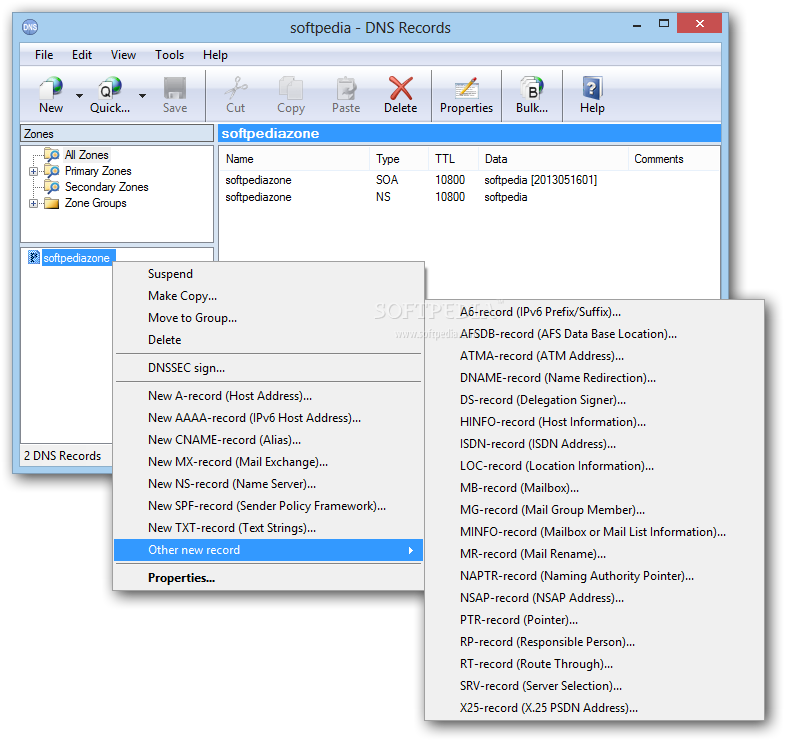785x741 pixels.
Task: Select MG-record (Mail Group Member)...
Action: [594, 510]
